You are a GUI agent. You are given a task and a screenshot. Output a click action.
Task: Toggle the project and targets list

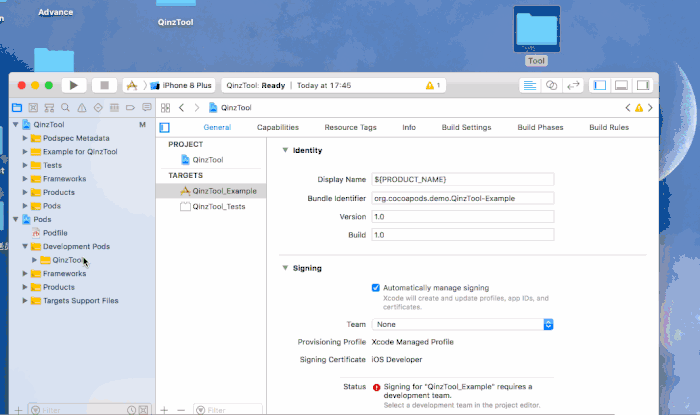click(x=164, y=128)
